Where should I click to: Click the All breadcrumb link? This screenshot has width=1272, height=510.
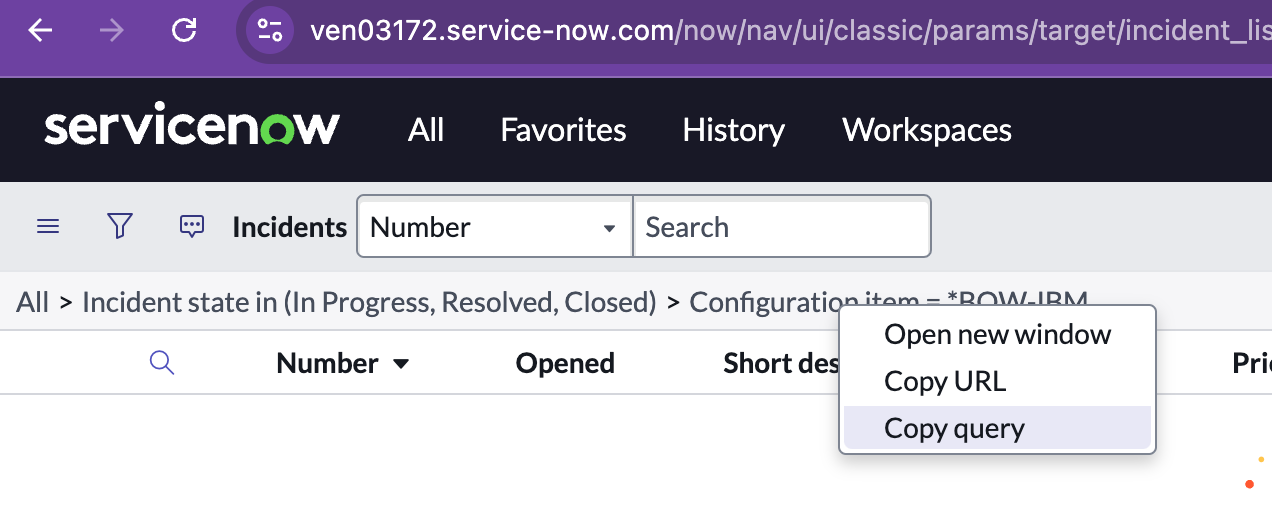click(32, 301)
